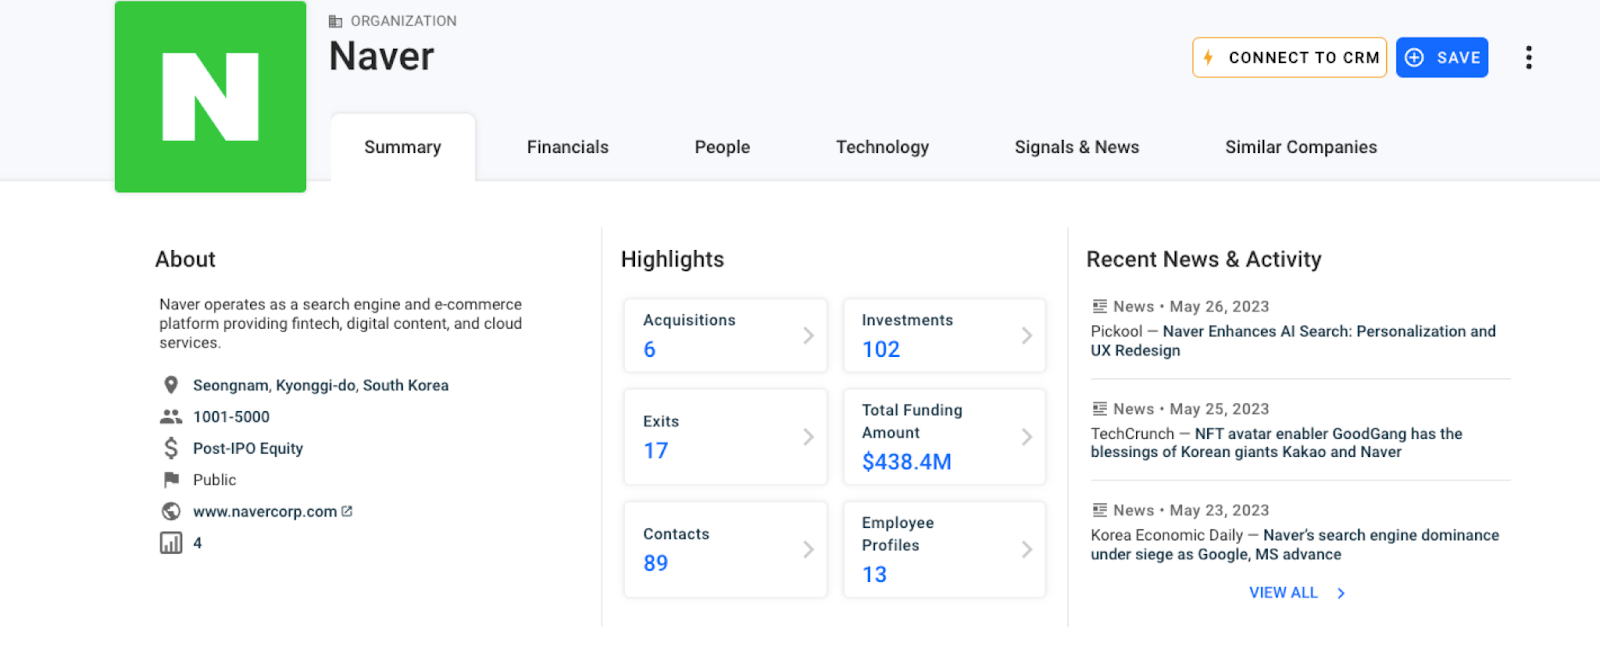Click the Public status text
This screenshot has height=650, width=1600.
(x=214, y=480)
